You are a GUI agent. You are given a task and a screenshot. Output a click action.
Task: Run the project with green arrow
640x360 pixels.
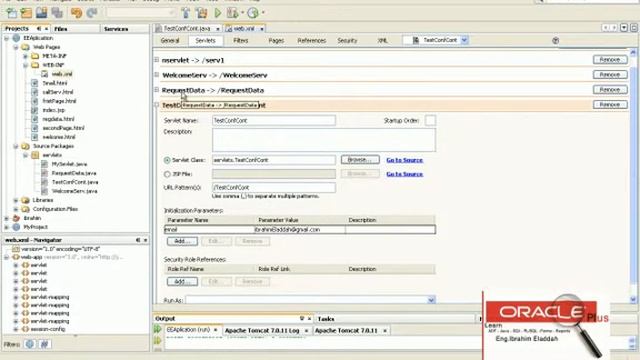tap(218, 13)
